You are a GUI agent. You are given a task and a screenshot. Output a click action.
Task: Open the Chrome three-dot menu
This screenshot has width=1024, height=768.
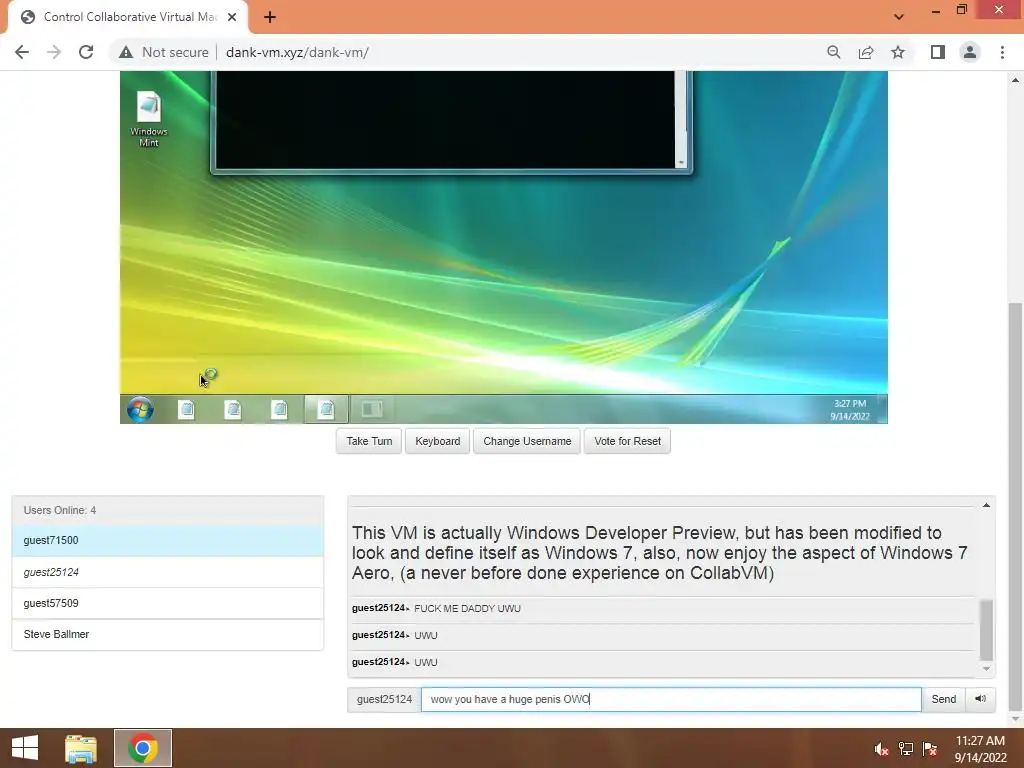coord(1002,52)
